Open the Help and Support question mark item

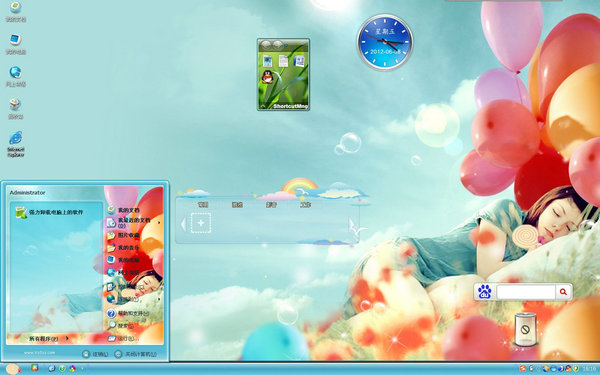tap(128, 313)
